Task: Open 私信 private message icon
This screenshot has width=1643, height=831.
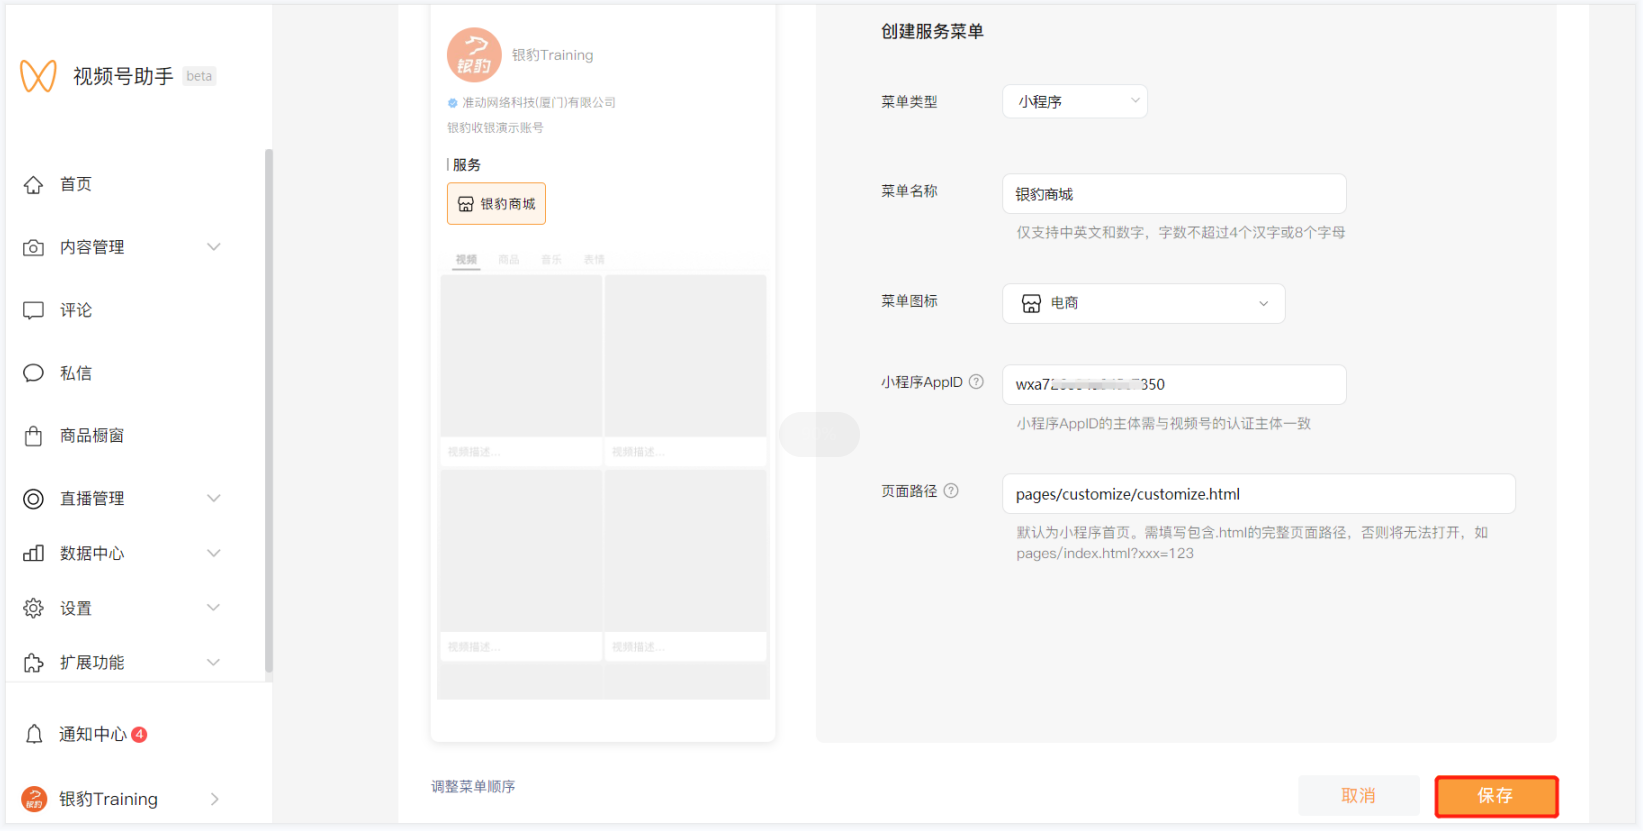Action: pos(34,373)
